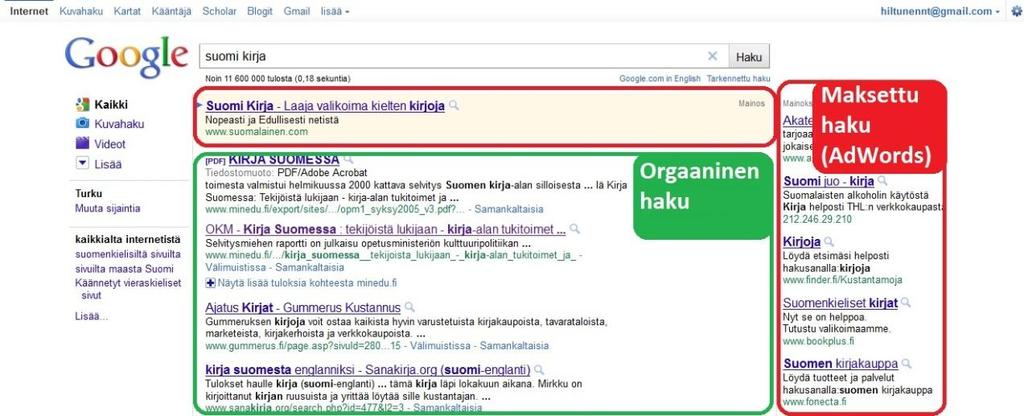
Task: Open account menu for hiltunennt@gmail.com
Action: coord(940,11)
